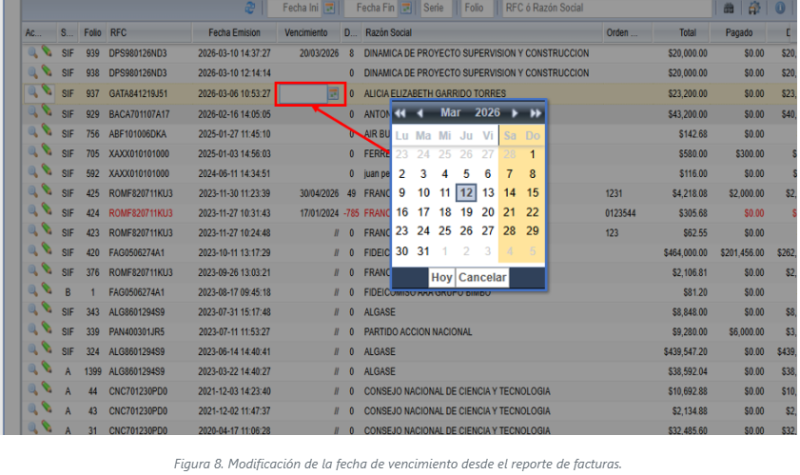Click the calendar icon in folio 937's Vencimiento field
Viewport: 800px width, 475px height.
333,94
